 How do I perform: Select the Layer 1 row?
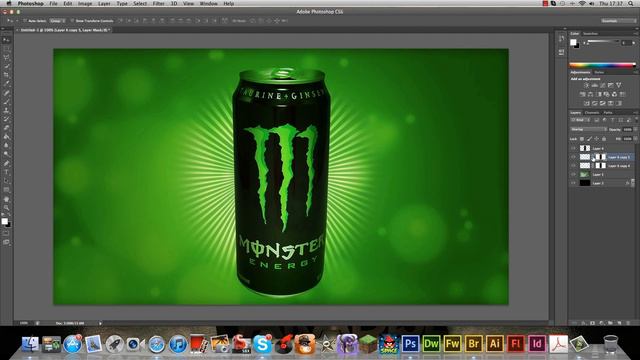pyautogui.click(x=602, y=175)
